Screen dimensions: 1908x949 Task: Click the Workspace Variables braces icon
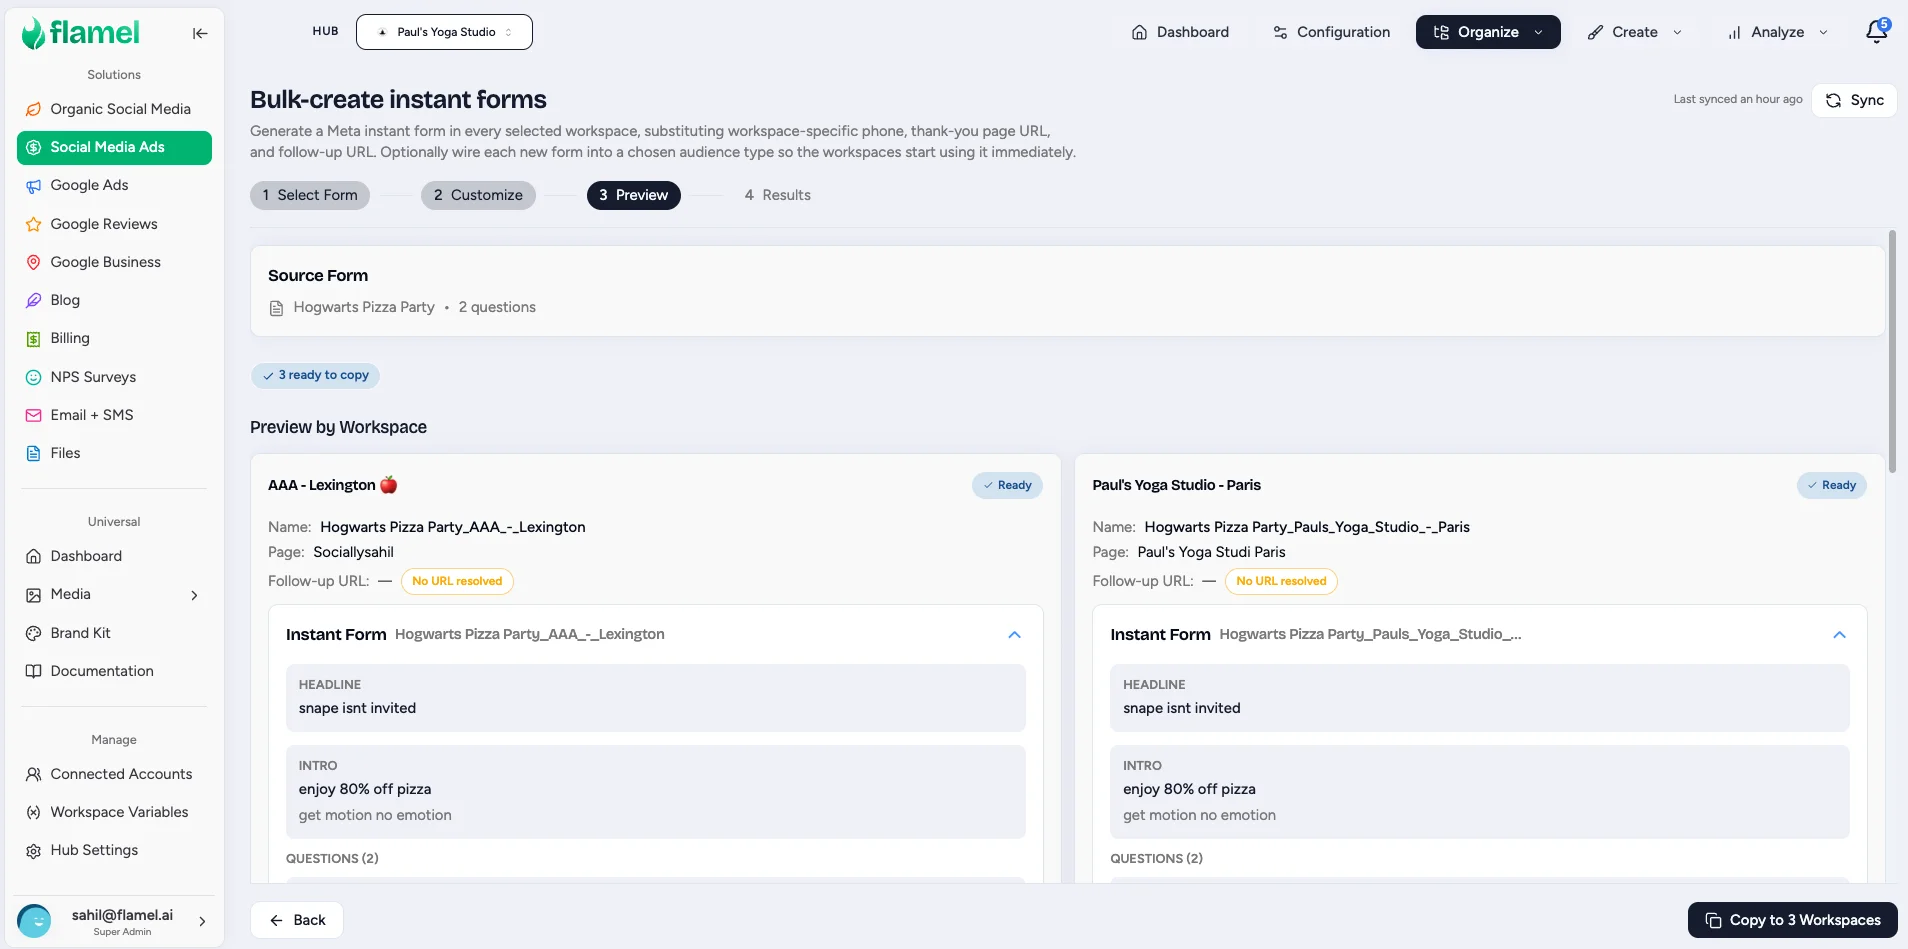33,812
